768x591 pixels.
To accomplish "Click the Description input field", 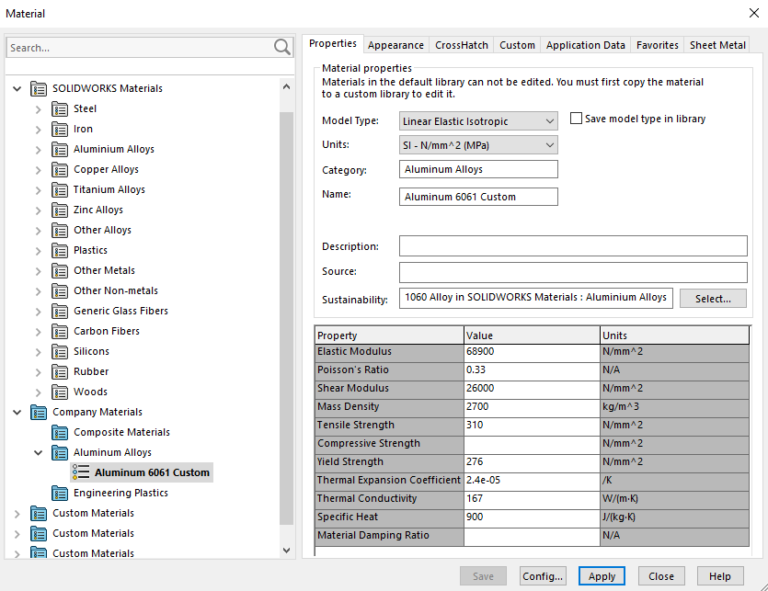I will 573,246.
